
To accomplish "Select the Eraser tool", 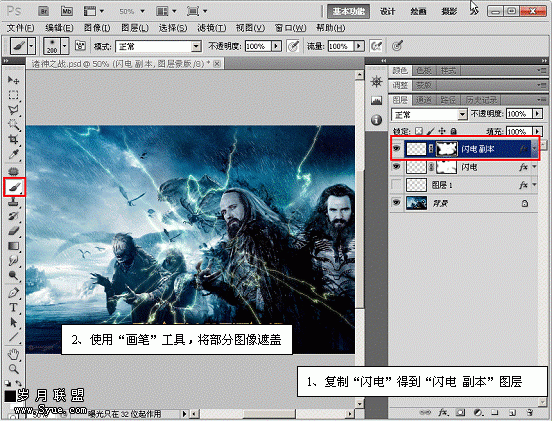I will tap(13, 231).
